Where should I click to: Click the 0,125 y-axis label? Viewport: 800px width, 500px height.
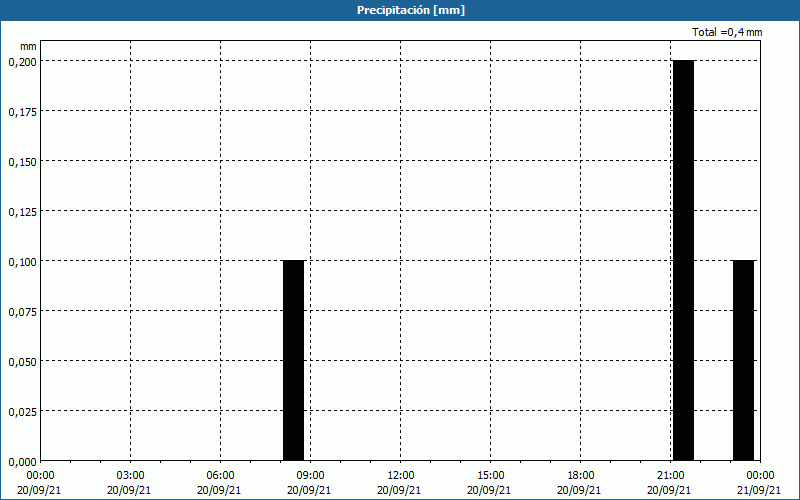[22, 212]
